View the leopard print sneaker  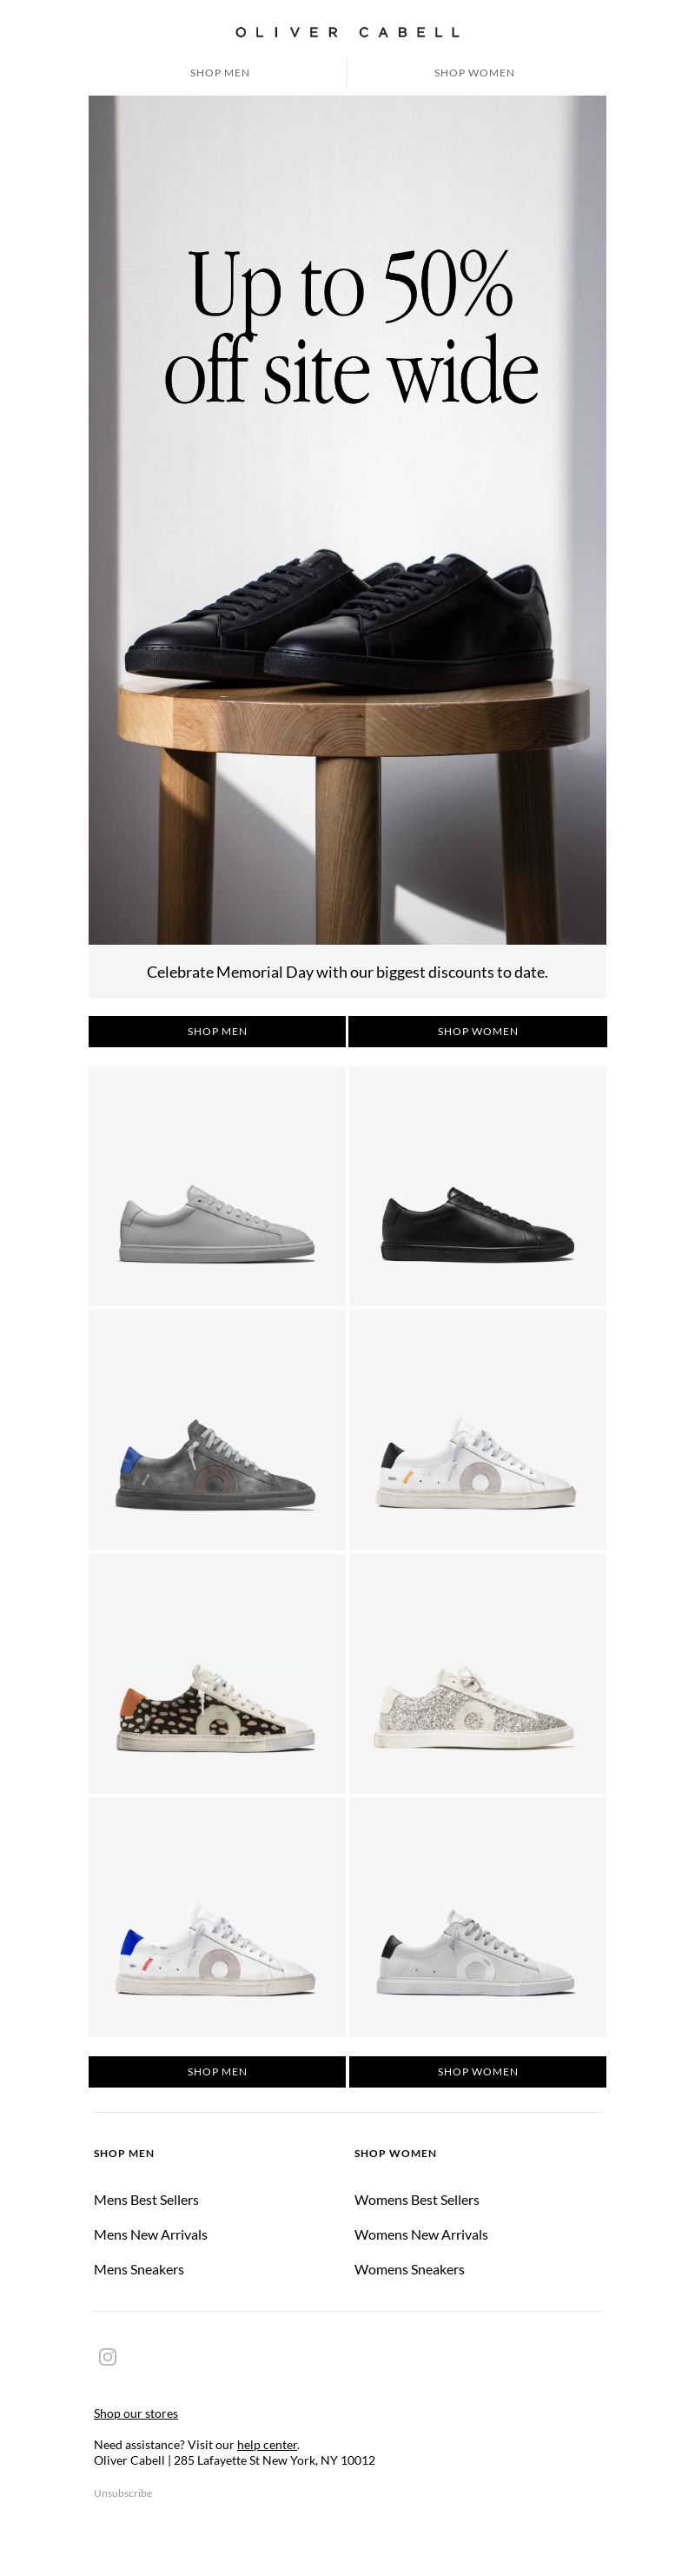[x=217, y=1674]
